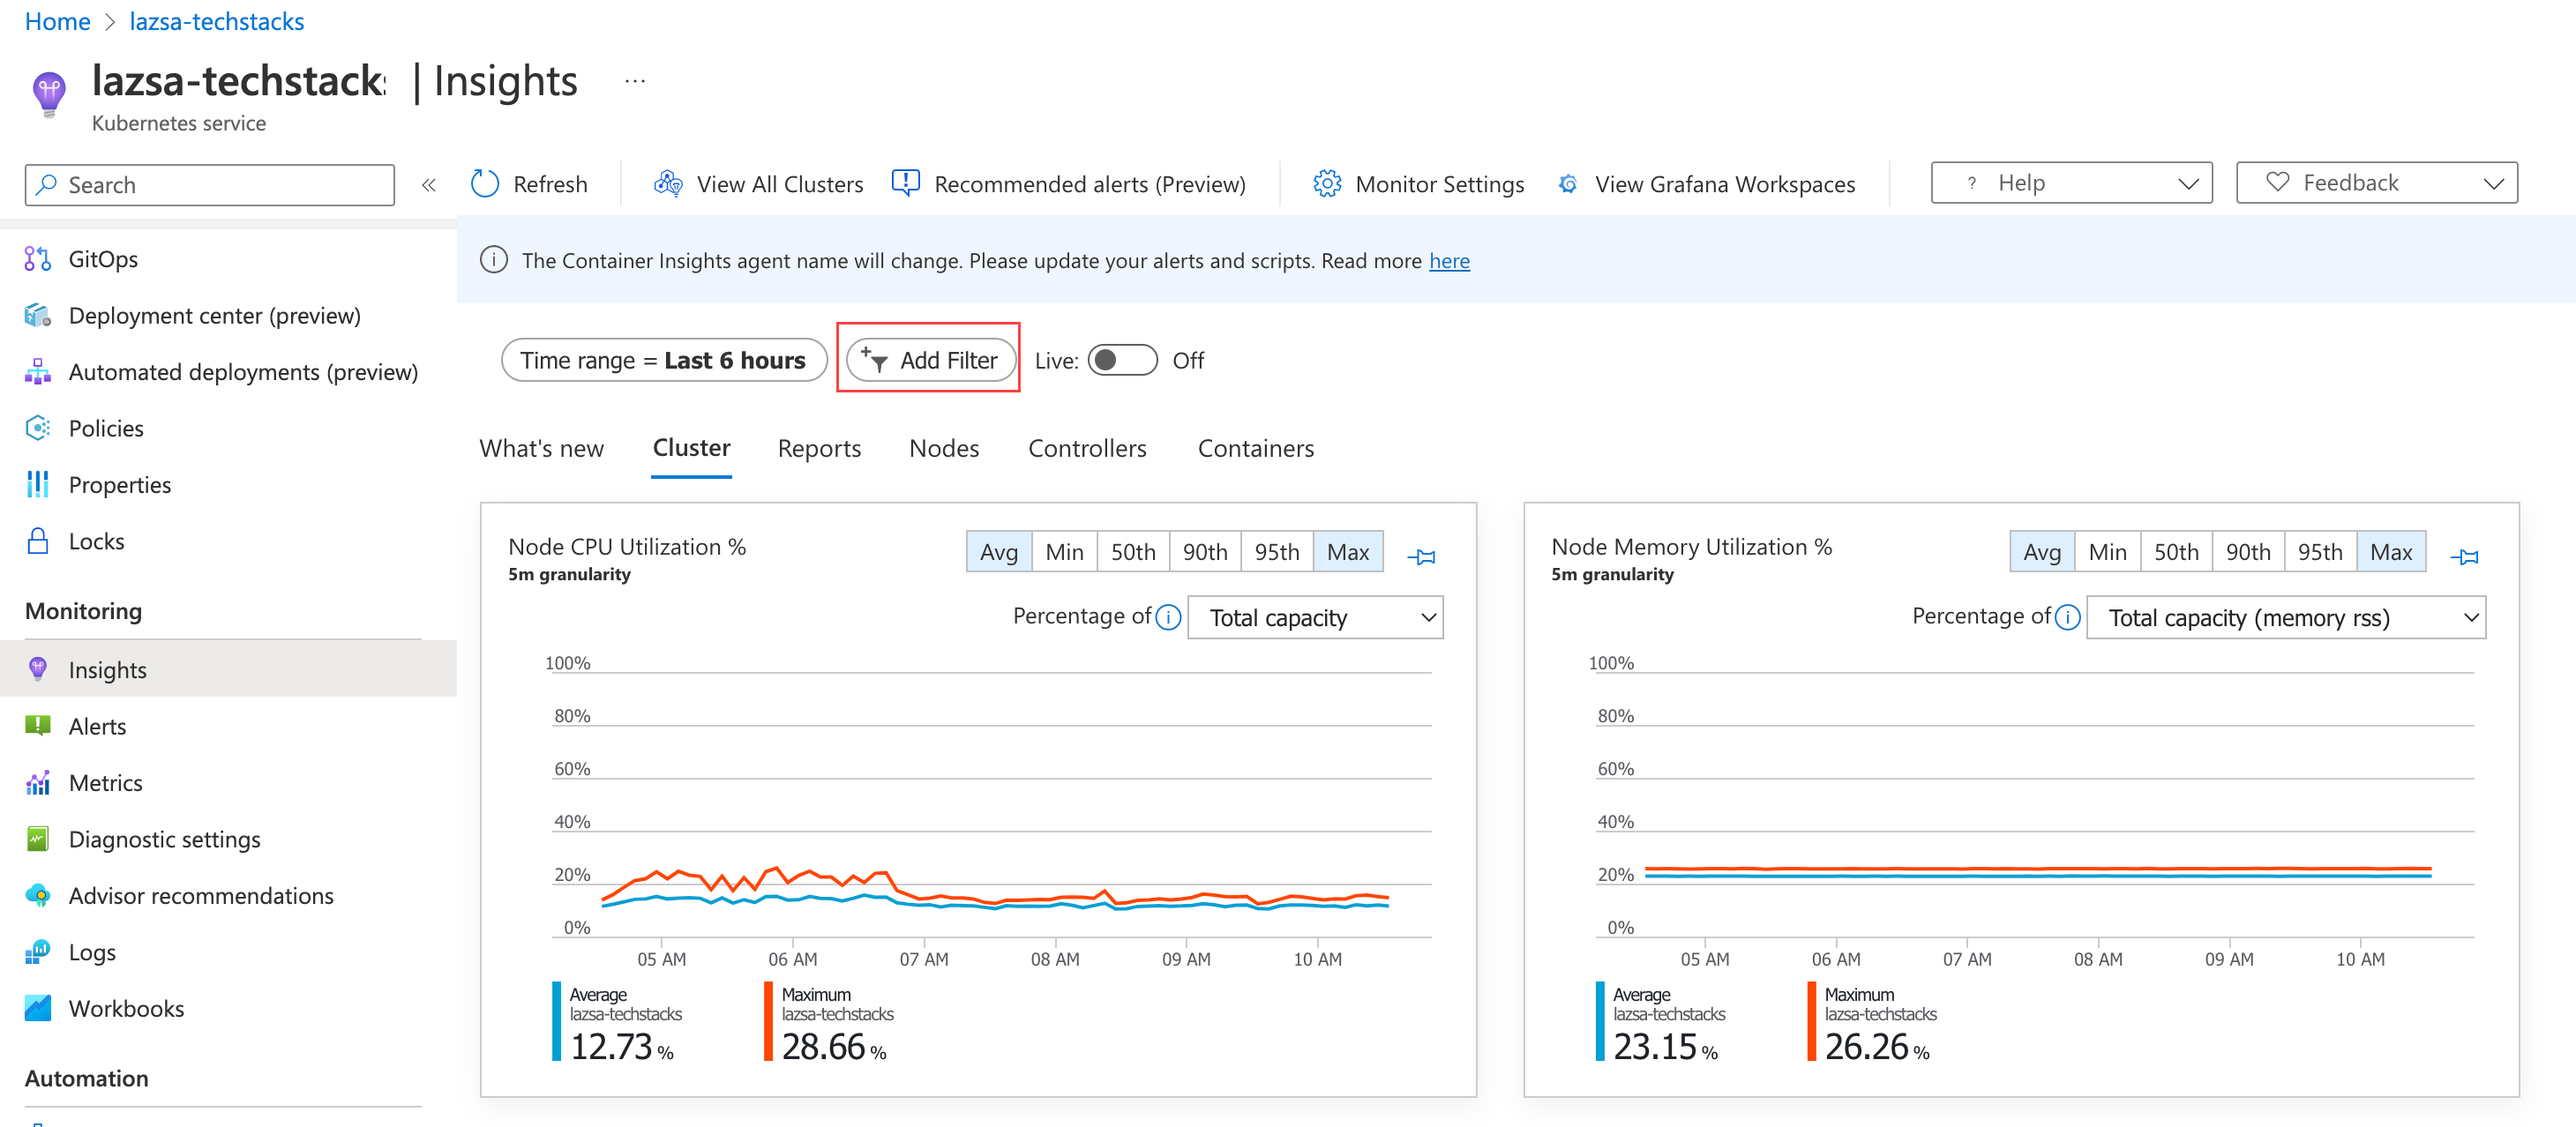
Task: Pin the Node CPU Utilization chart
Action: click(1422, 557)
